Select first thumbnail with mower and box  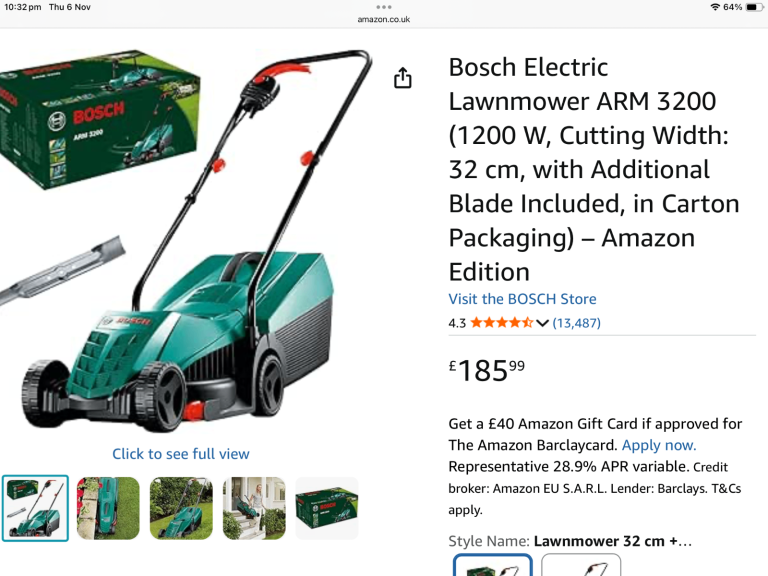[x=35, y=508]
